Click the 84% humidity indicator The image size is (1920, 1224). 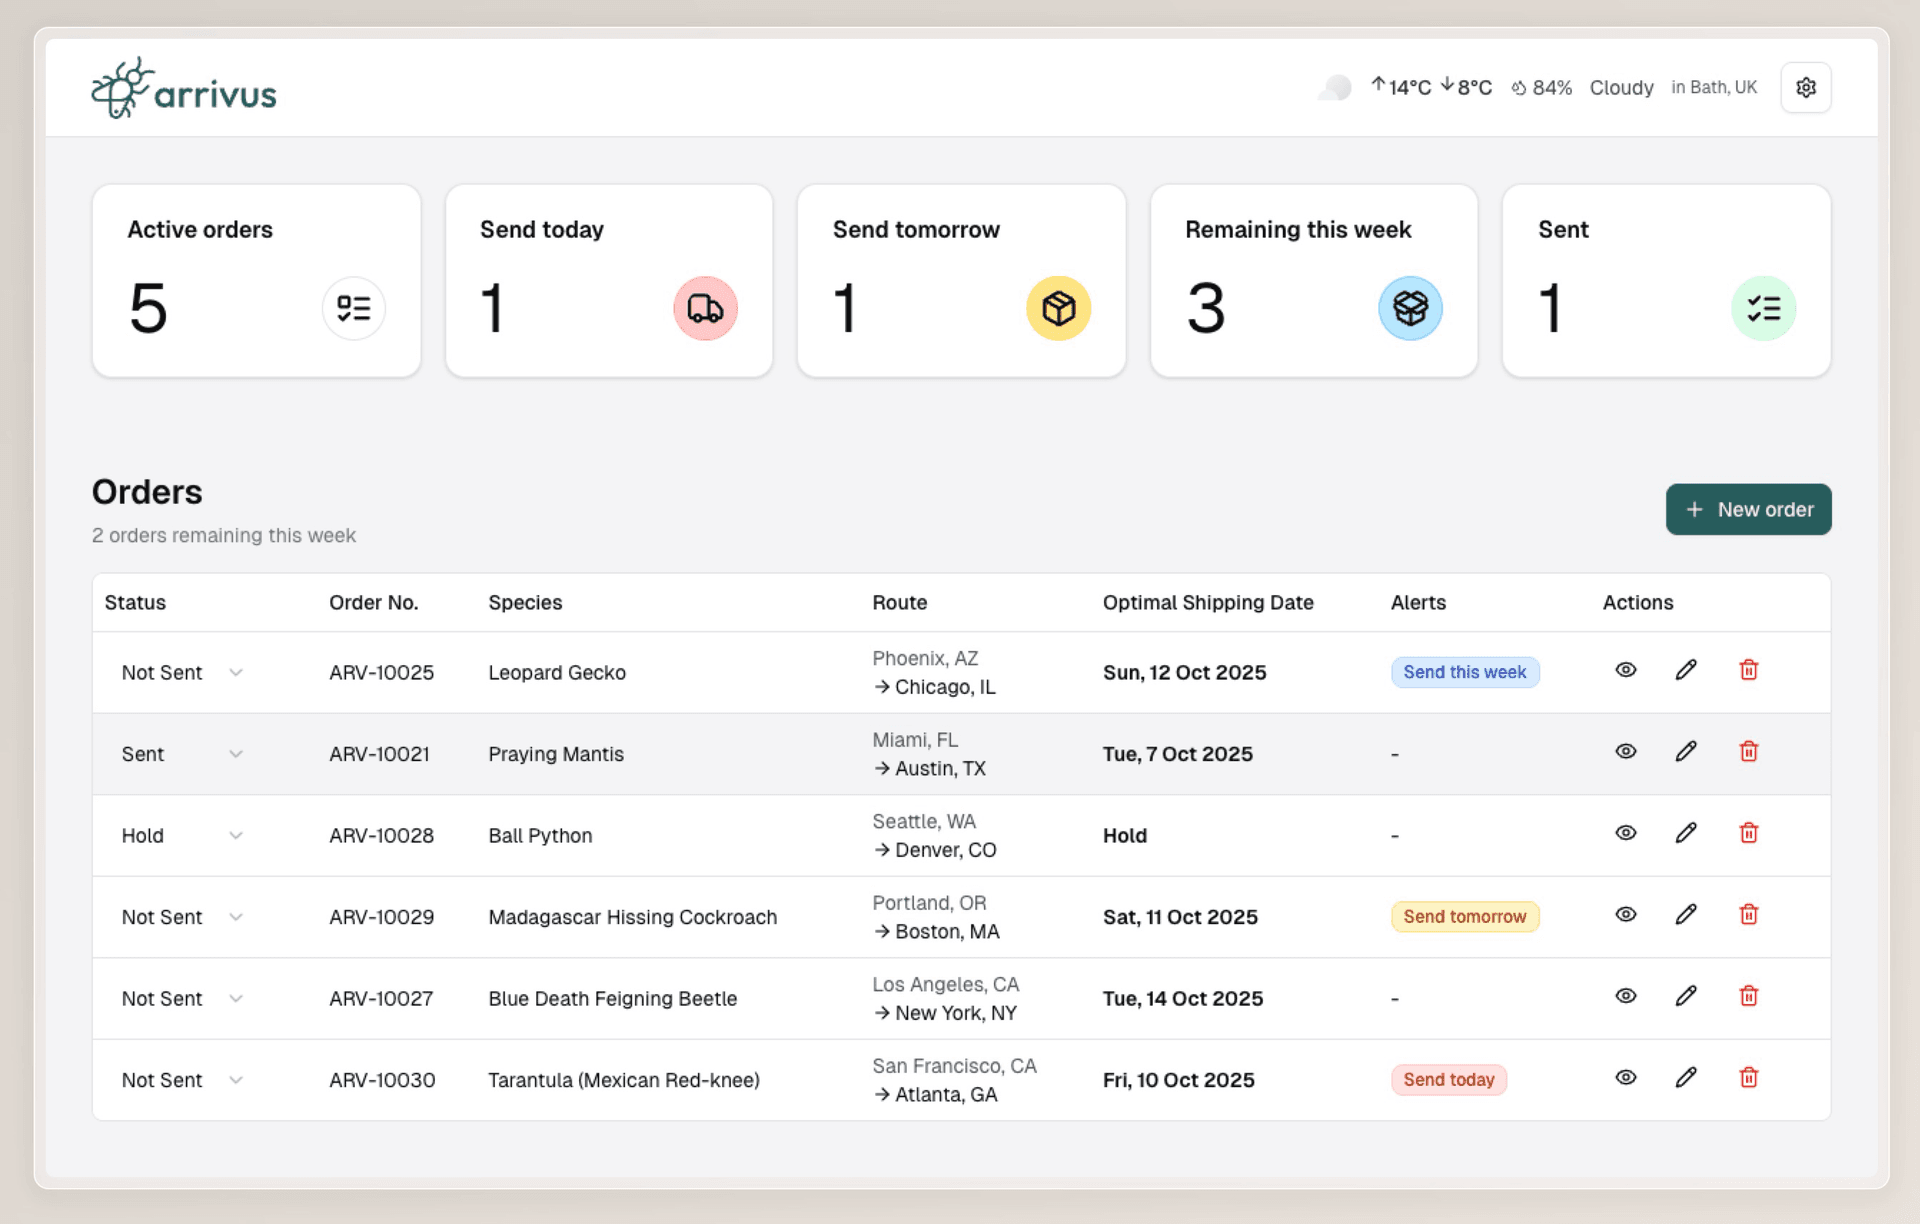1541,88
